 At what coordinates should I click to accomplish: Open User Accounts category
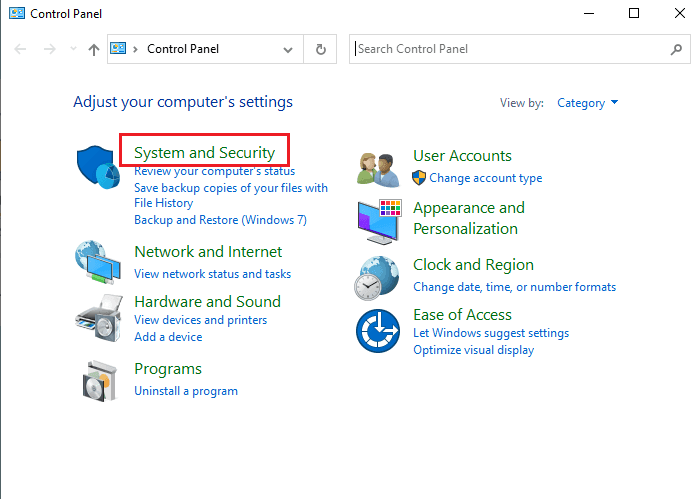[x=462, y=156]
